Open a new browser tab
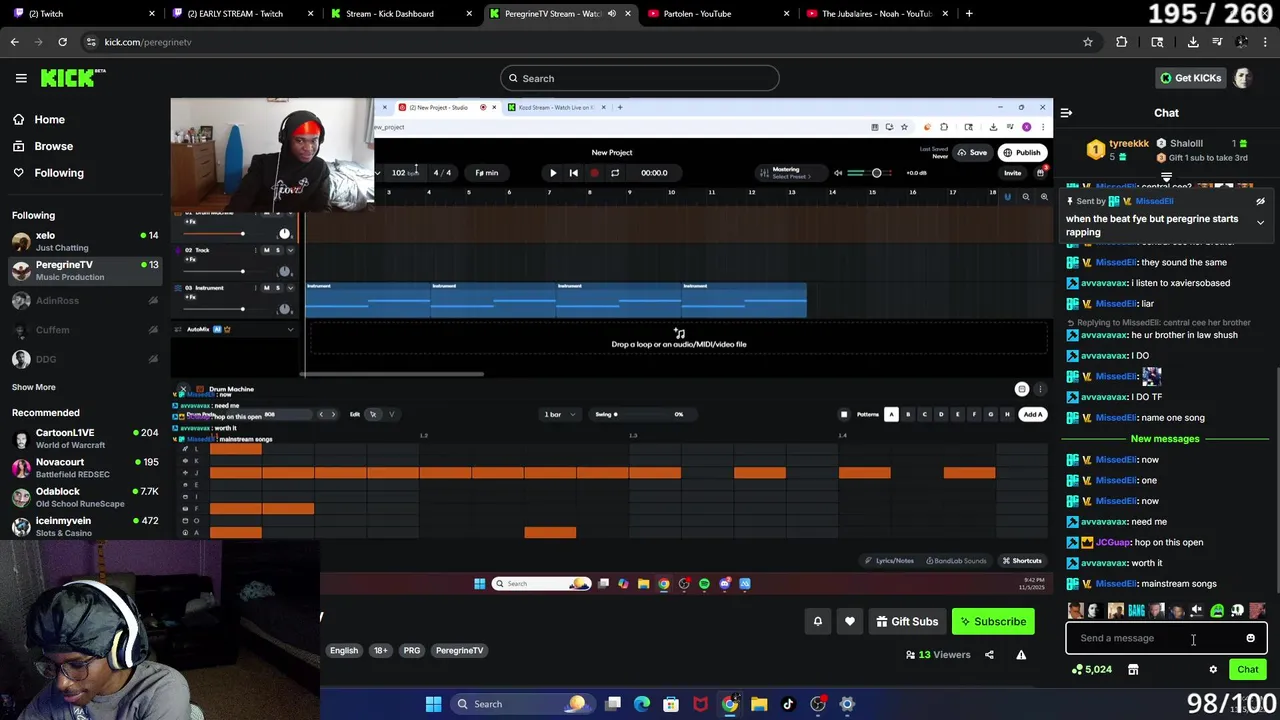 [969, 14]
